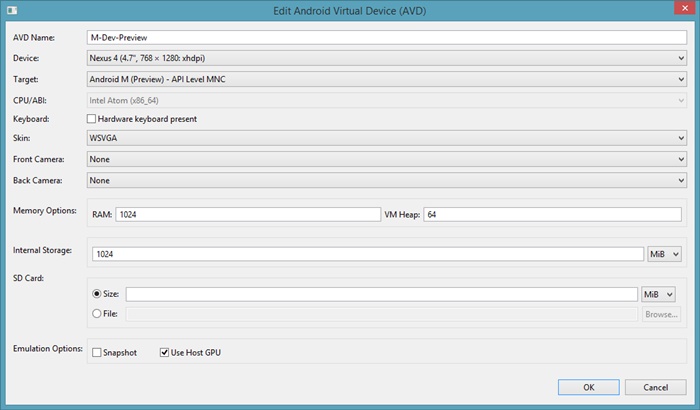This screenshot has width=700, height=410.
Task: Click the window icon in the title bar
Action: click(12, 10)
